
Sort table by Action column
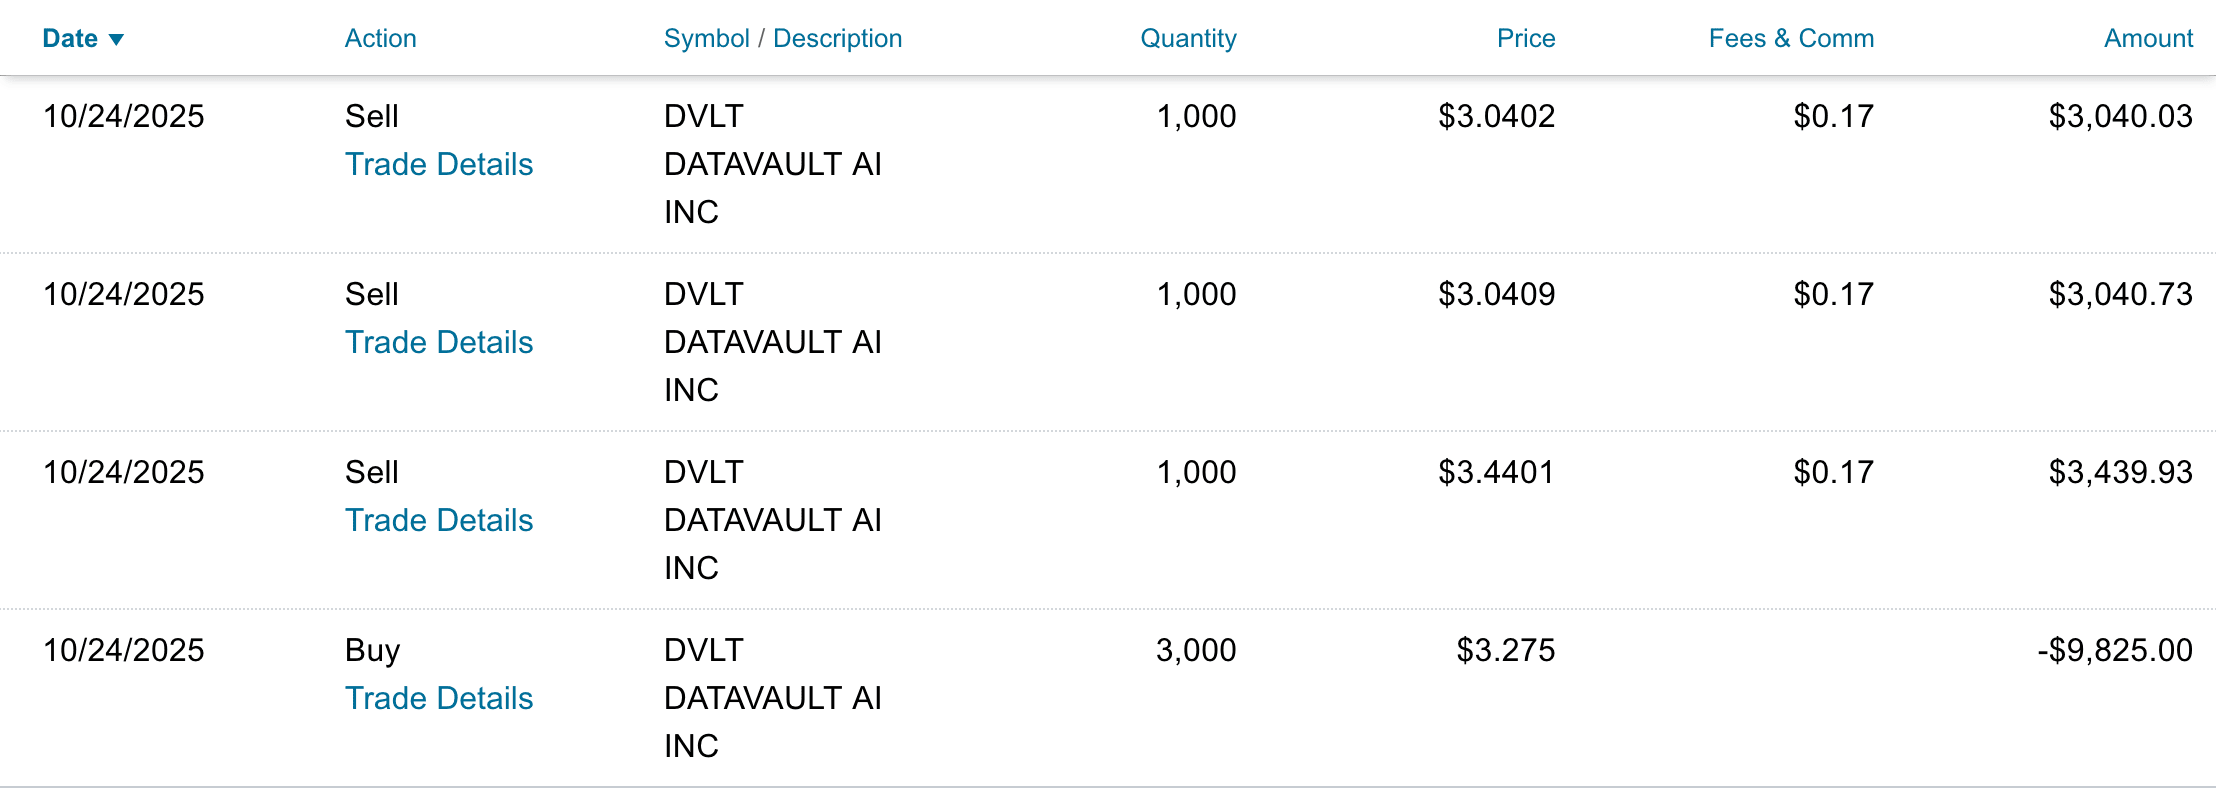(x=380, y=39)
